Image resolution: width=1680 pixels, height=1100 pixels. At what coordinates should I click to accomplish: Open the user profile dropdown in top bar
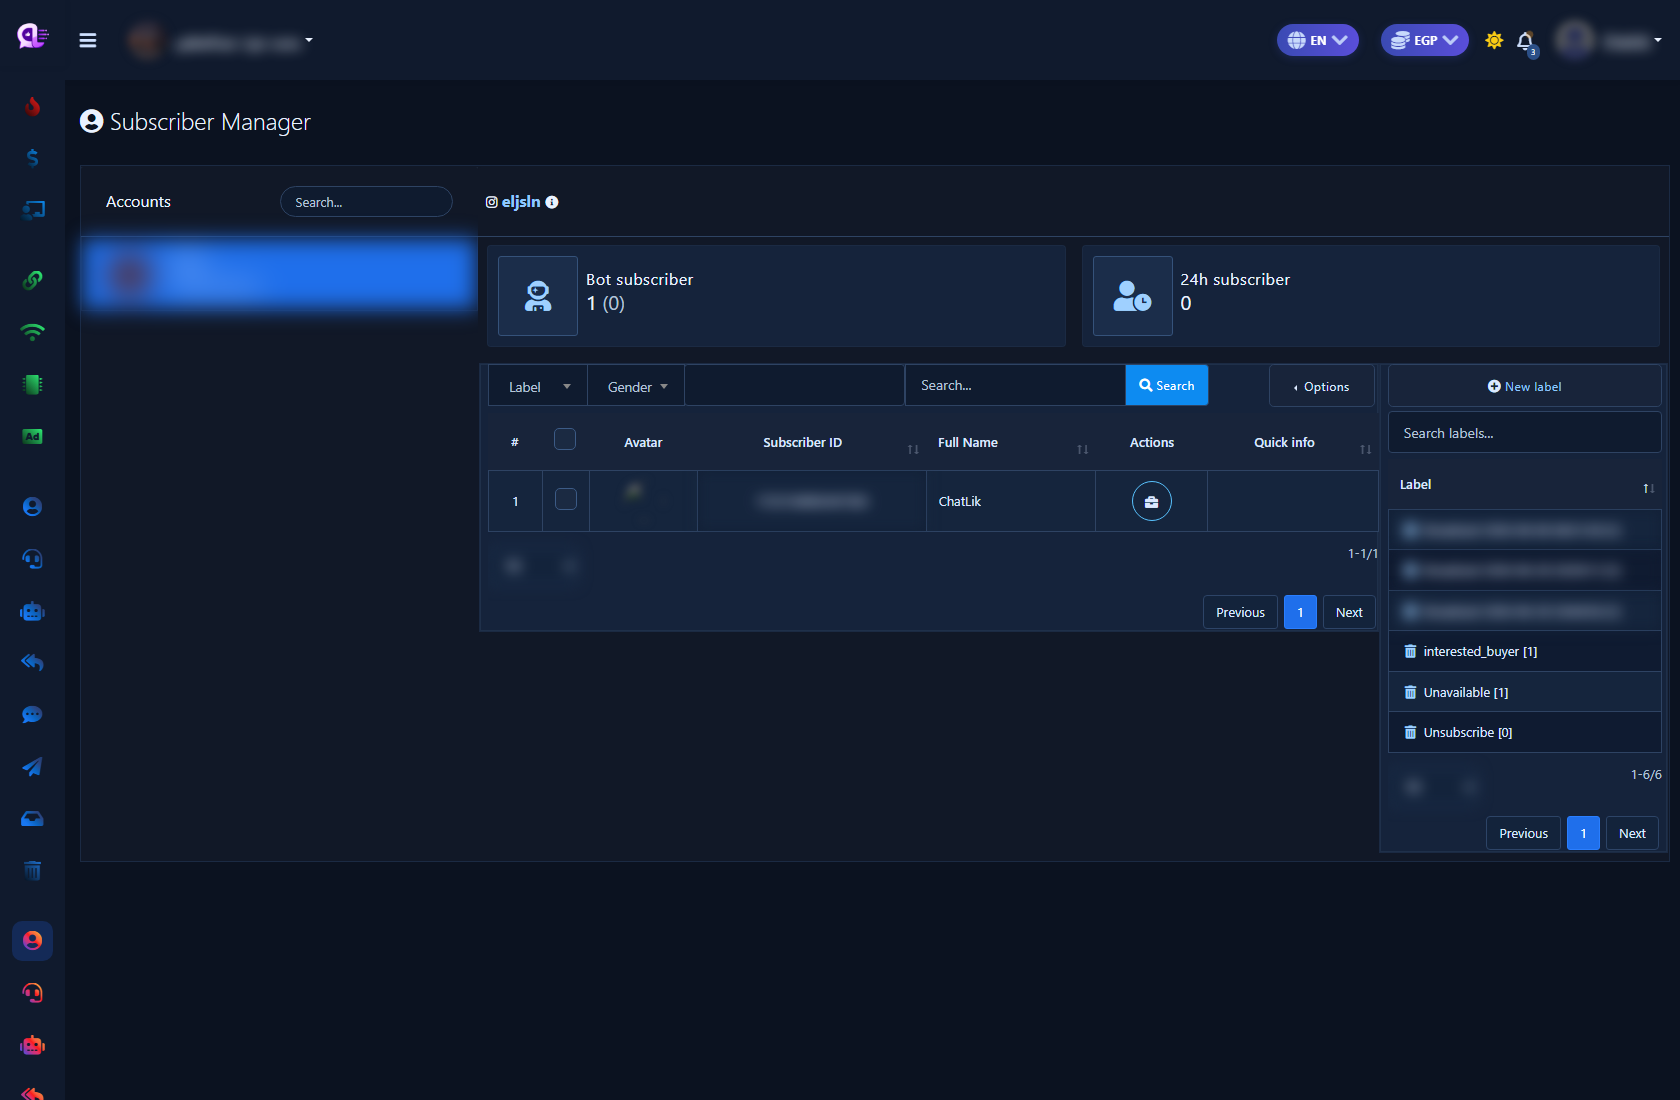[x=1609, y=41]
